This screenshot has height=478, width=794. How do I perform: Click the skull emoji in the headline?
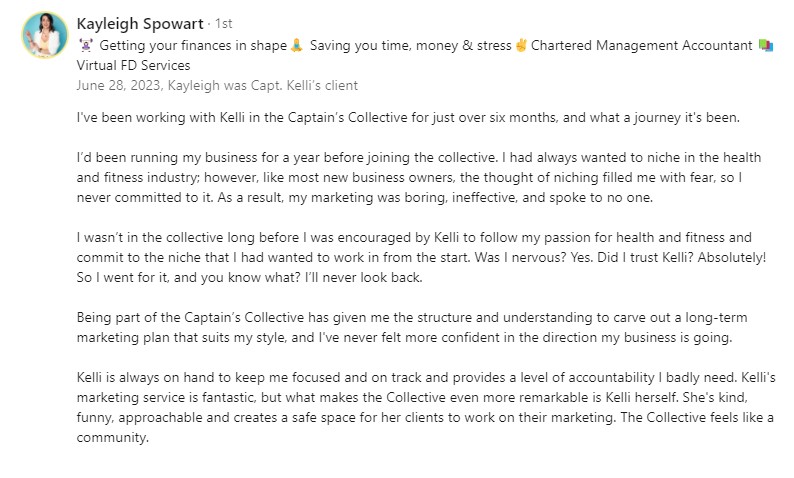click(x=84, y=45)
